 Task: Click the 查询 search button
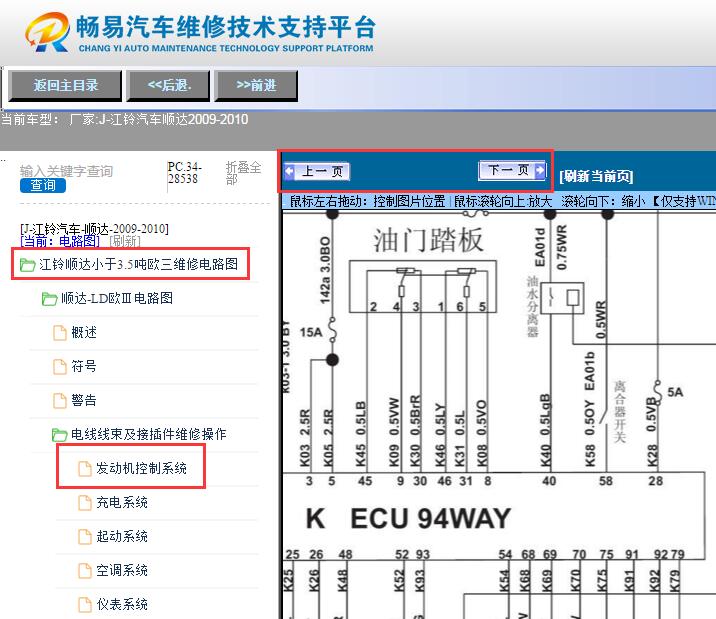coord(43,185)
